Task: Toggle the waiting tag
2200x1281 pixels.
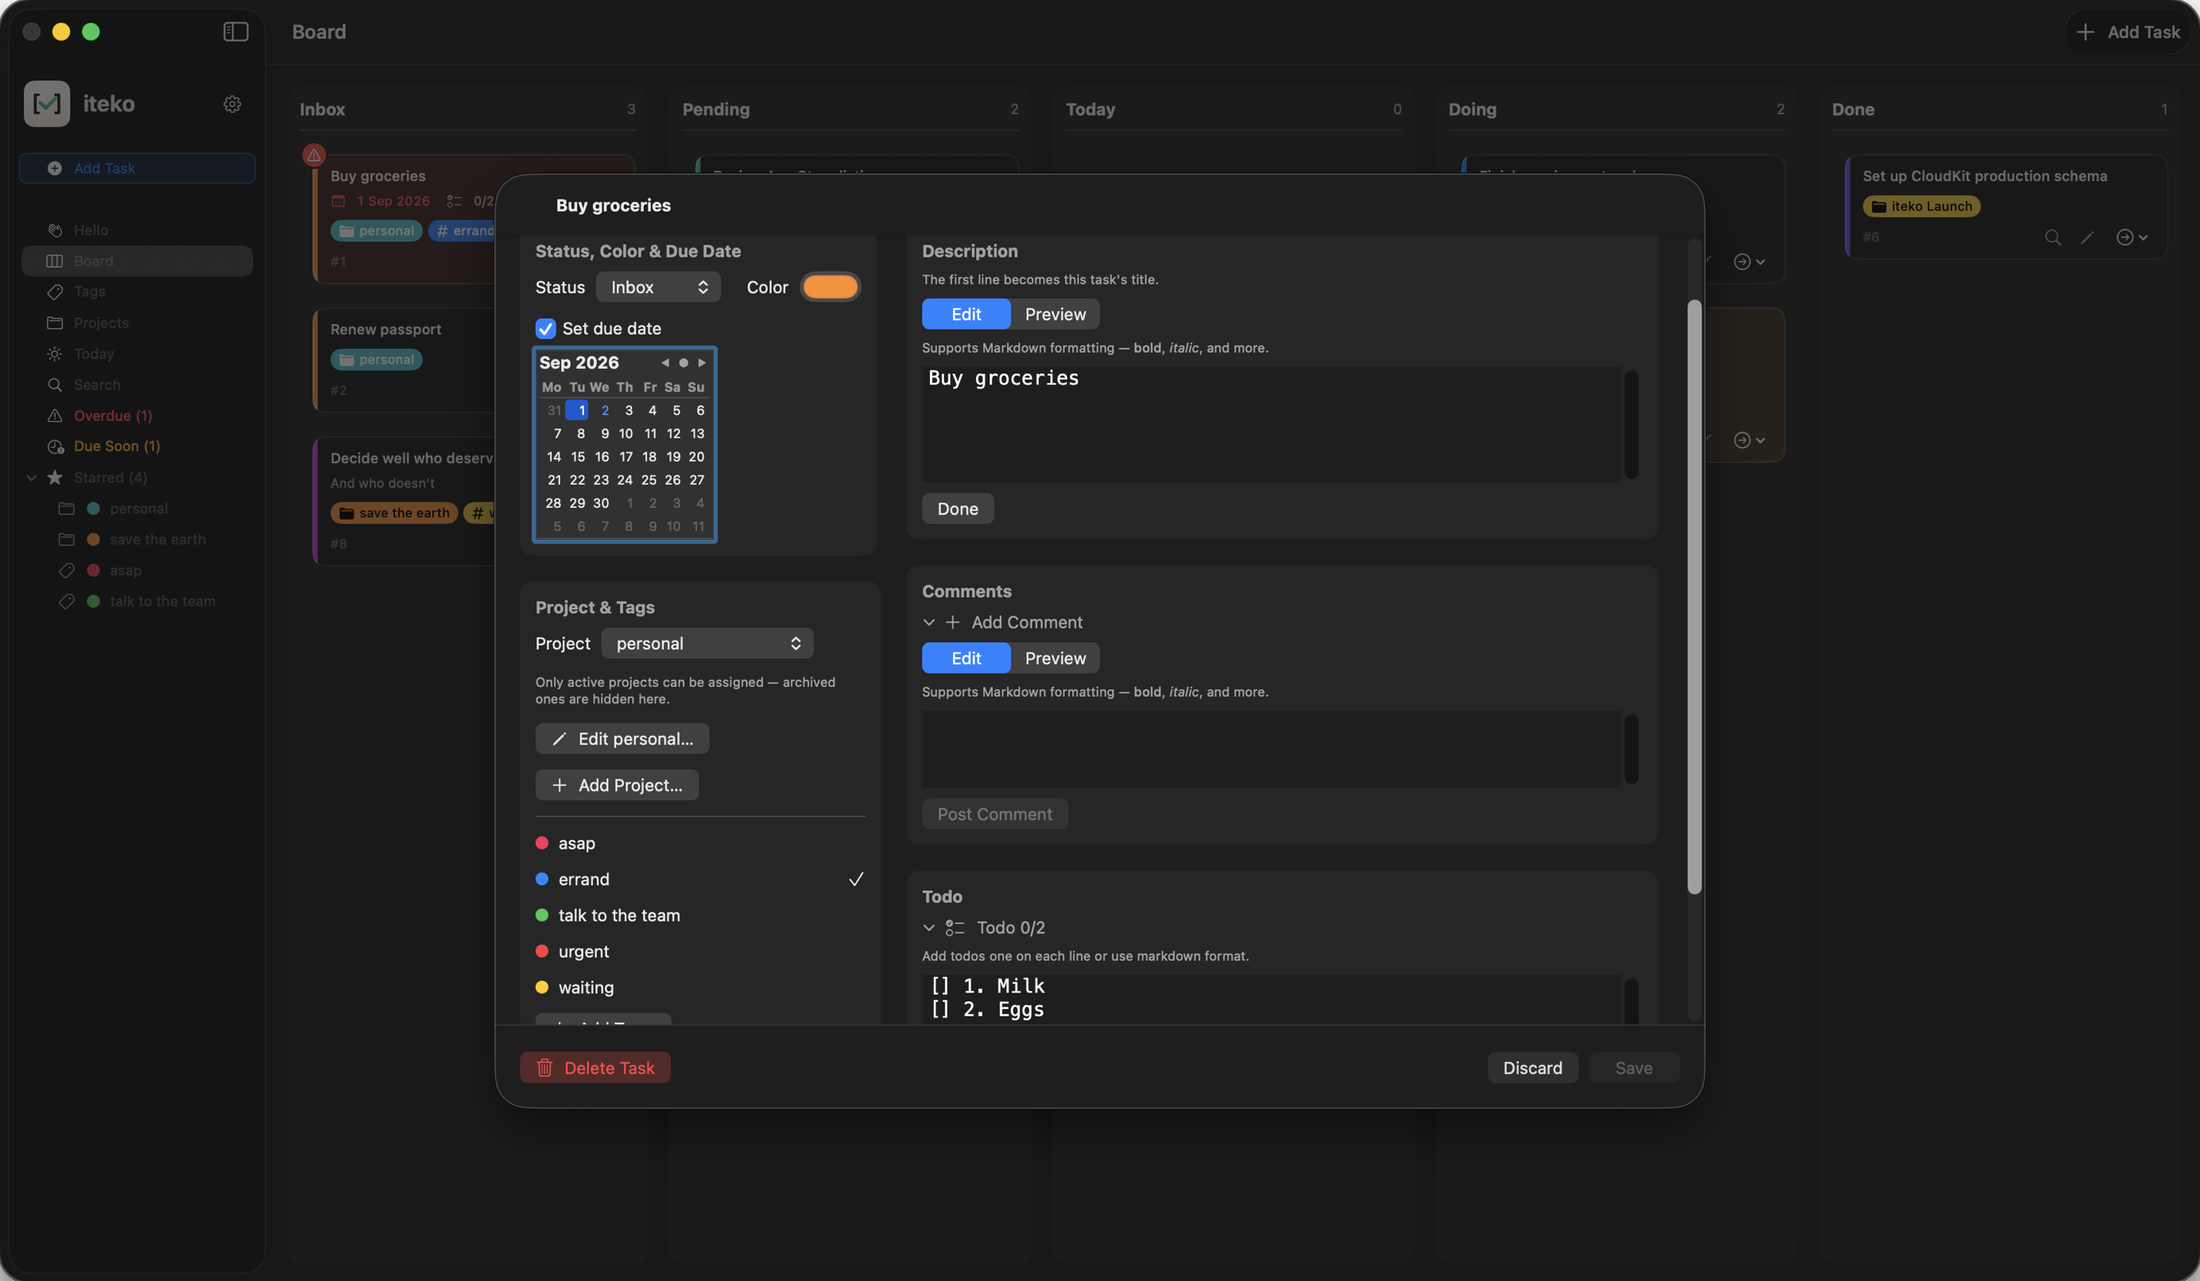Action: [x=699, y=987]
